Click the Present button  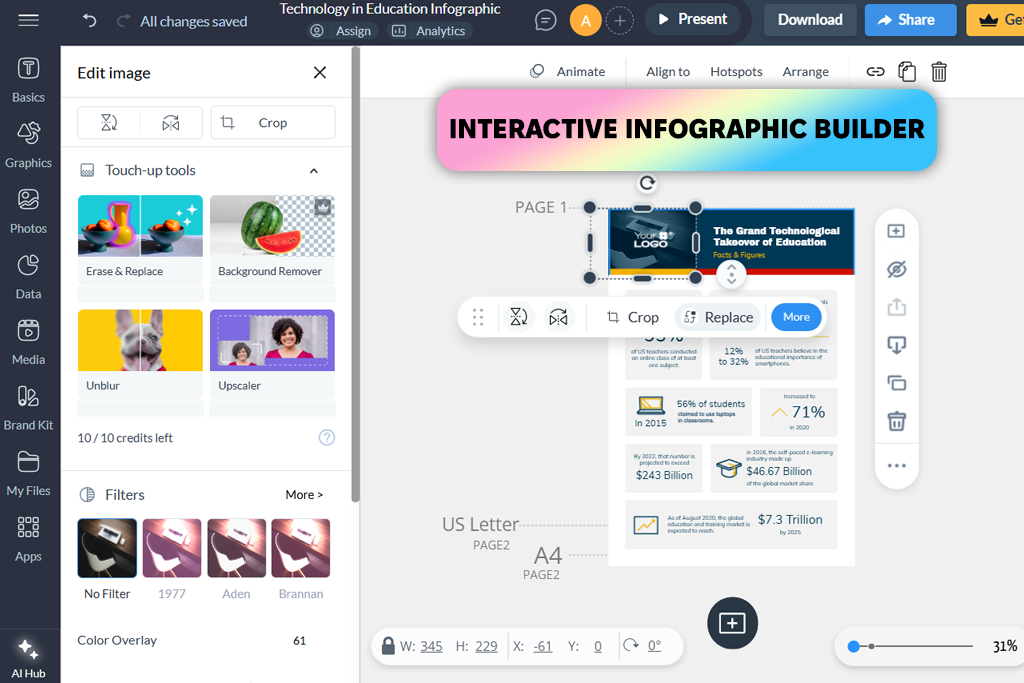tap(692, 19)
